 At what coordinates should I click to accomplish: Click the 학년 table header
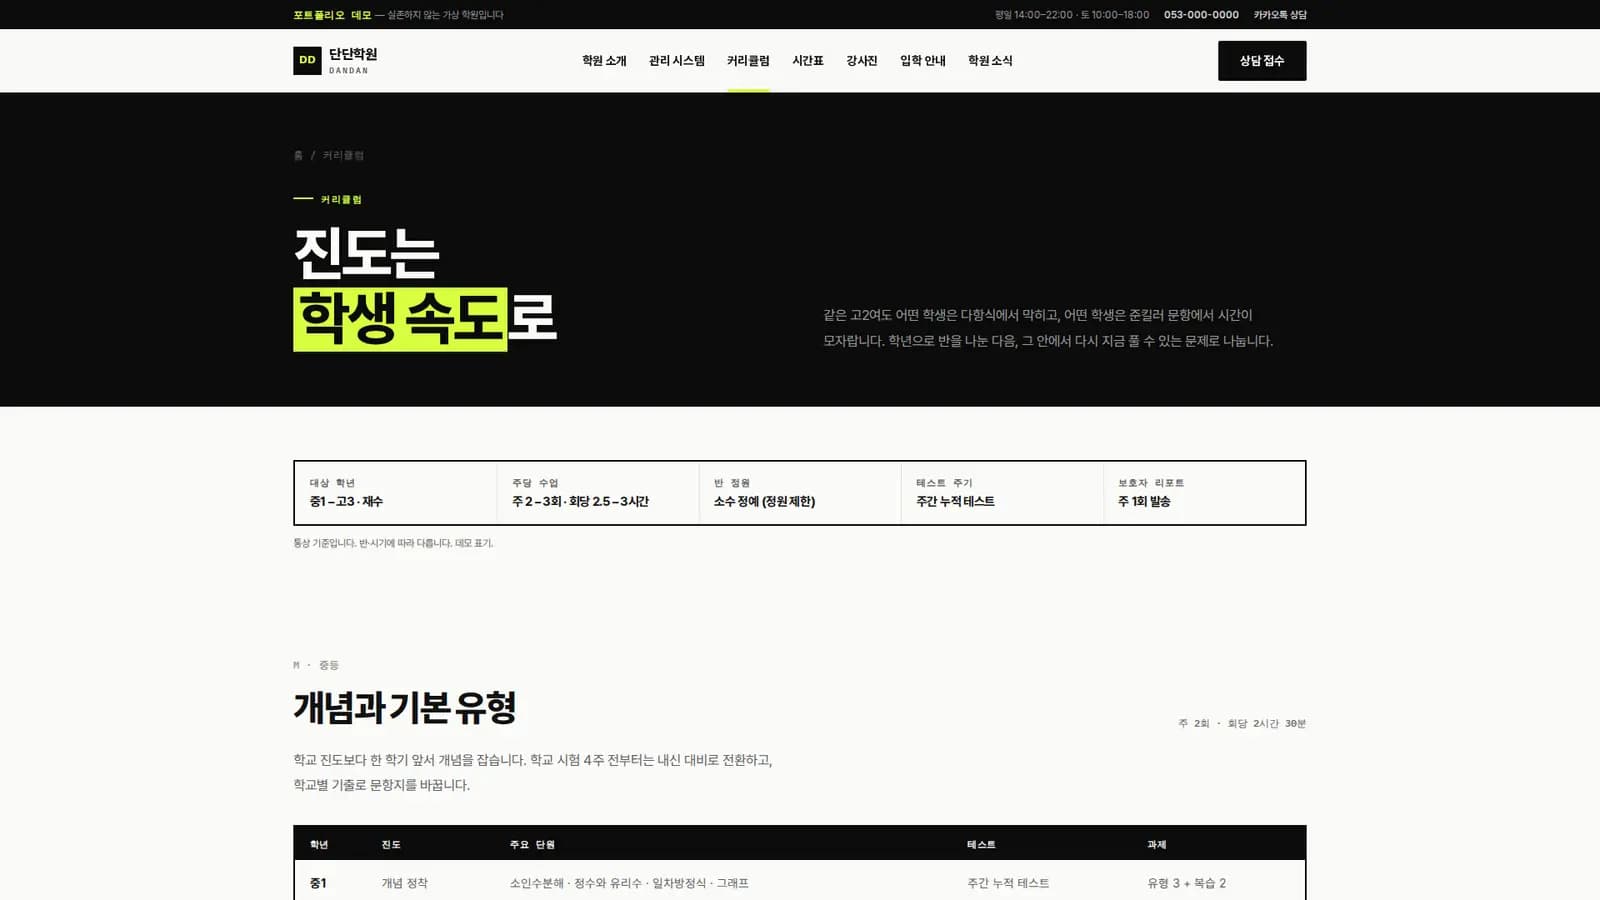click(x=319, y=845)
